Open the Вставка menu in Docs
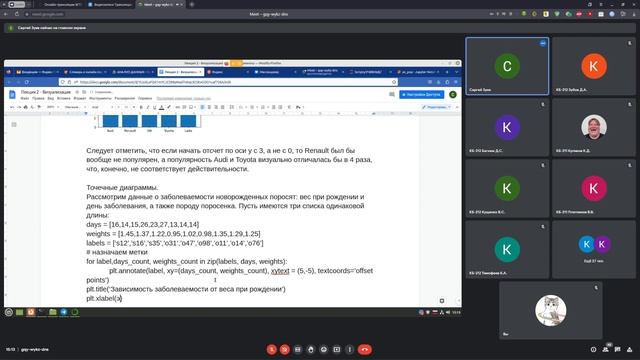The width and height of the screenshot is (640, 360). (64, 98)
